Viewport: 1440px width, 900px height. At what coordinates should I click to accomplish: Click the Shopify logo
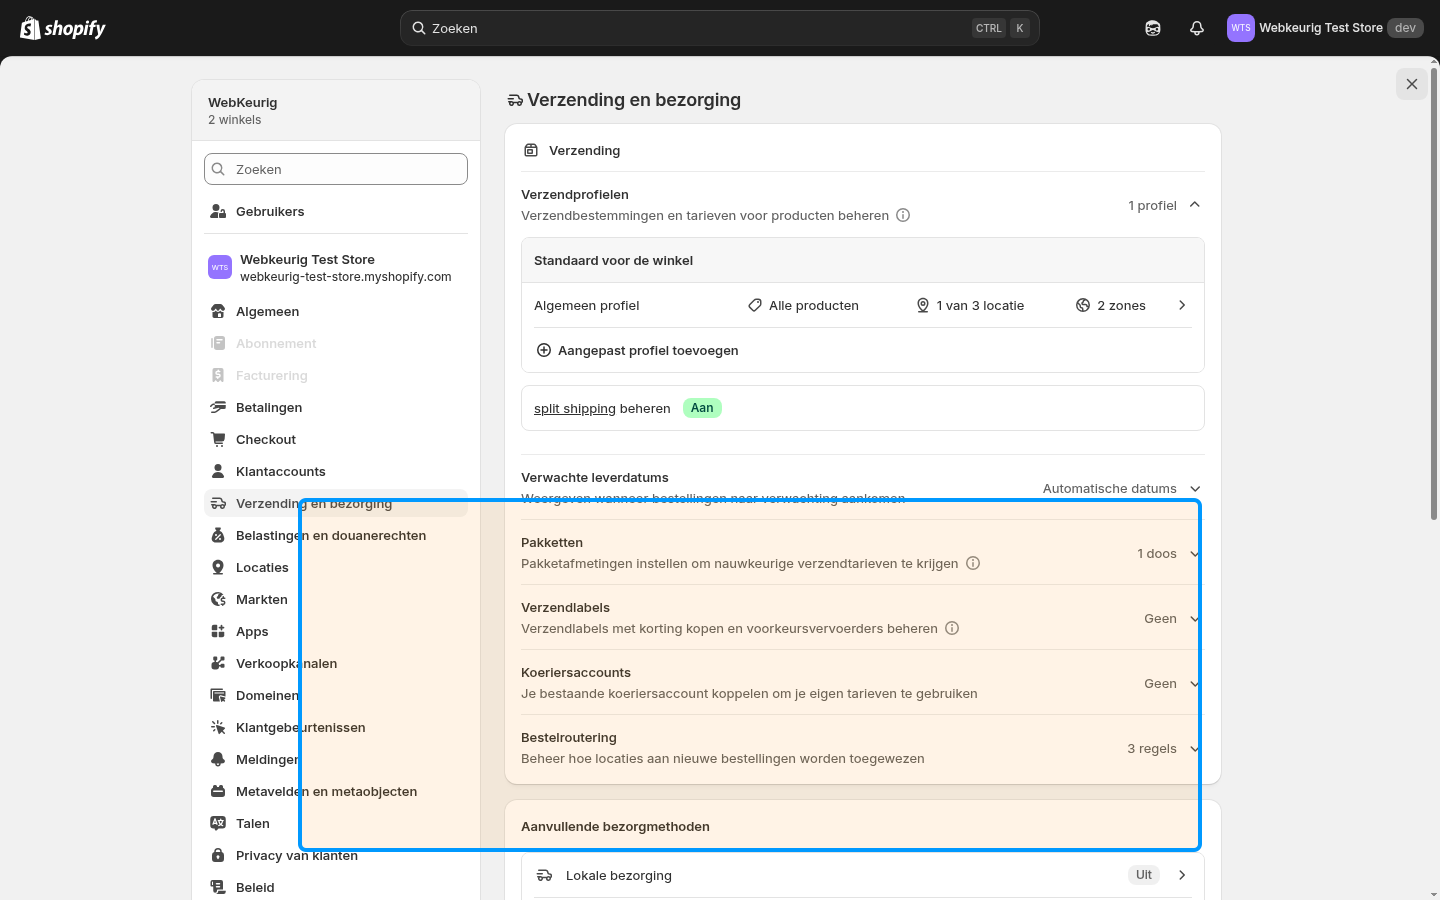pos(63,28)
